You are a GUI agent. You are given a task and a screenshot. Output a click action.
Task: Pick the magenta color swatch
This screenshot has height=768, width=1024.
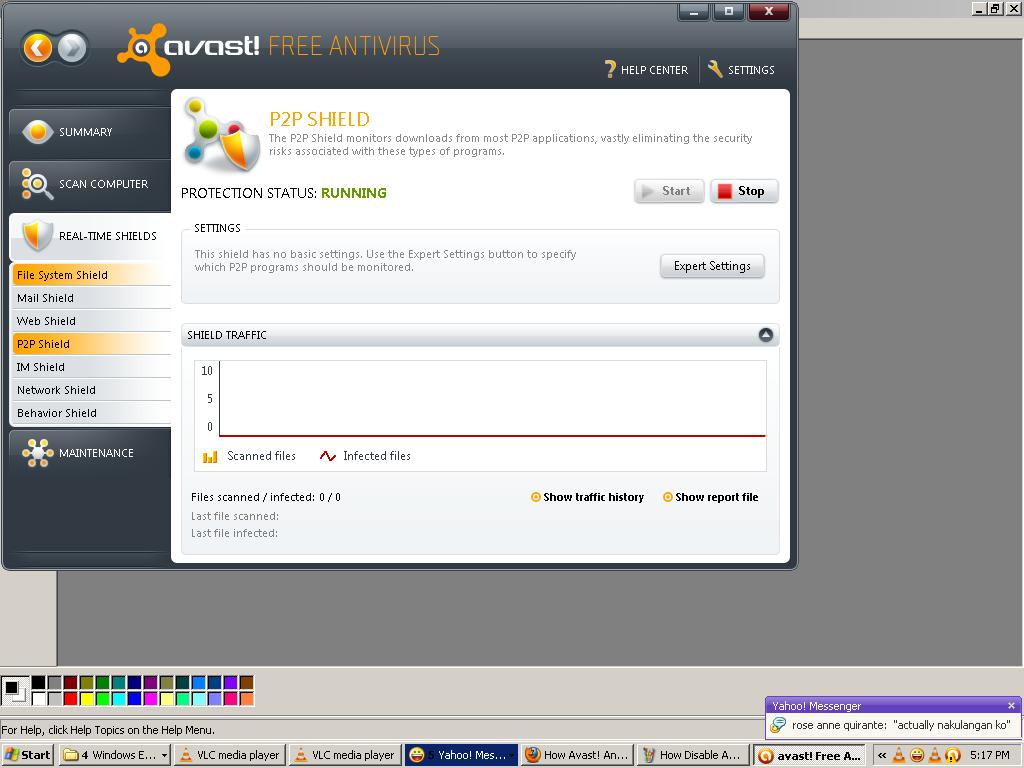pyautogui.click(x=150, y=698)
